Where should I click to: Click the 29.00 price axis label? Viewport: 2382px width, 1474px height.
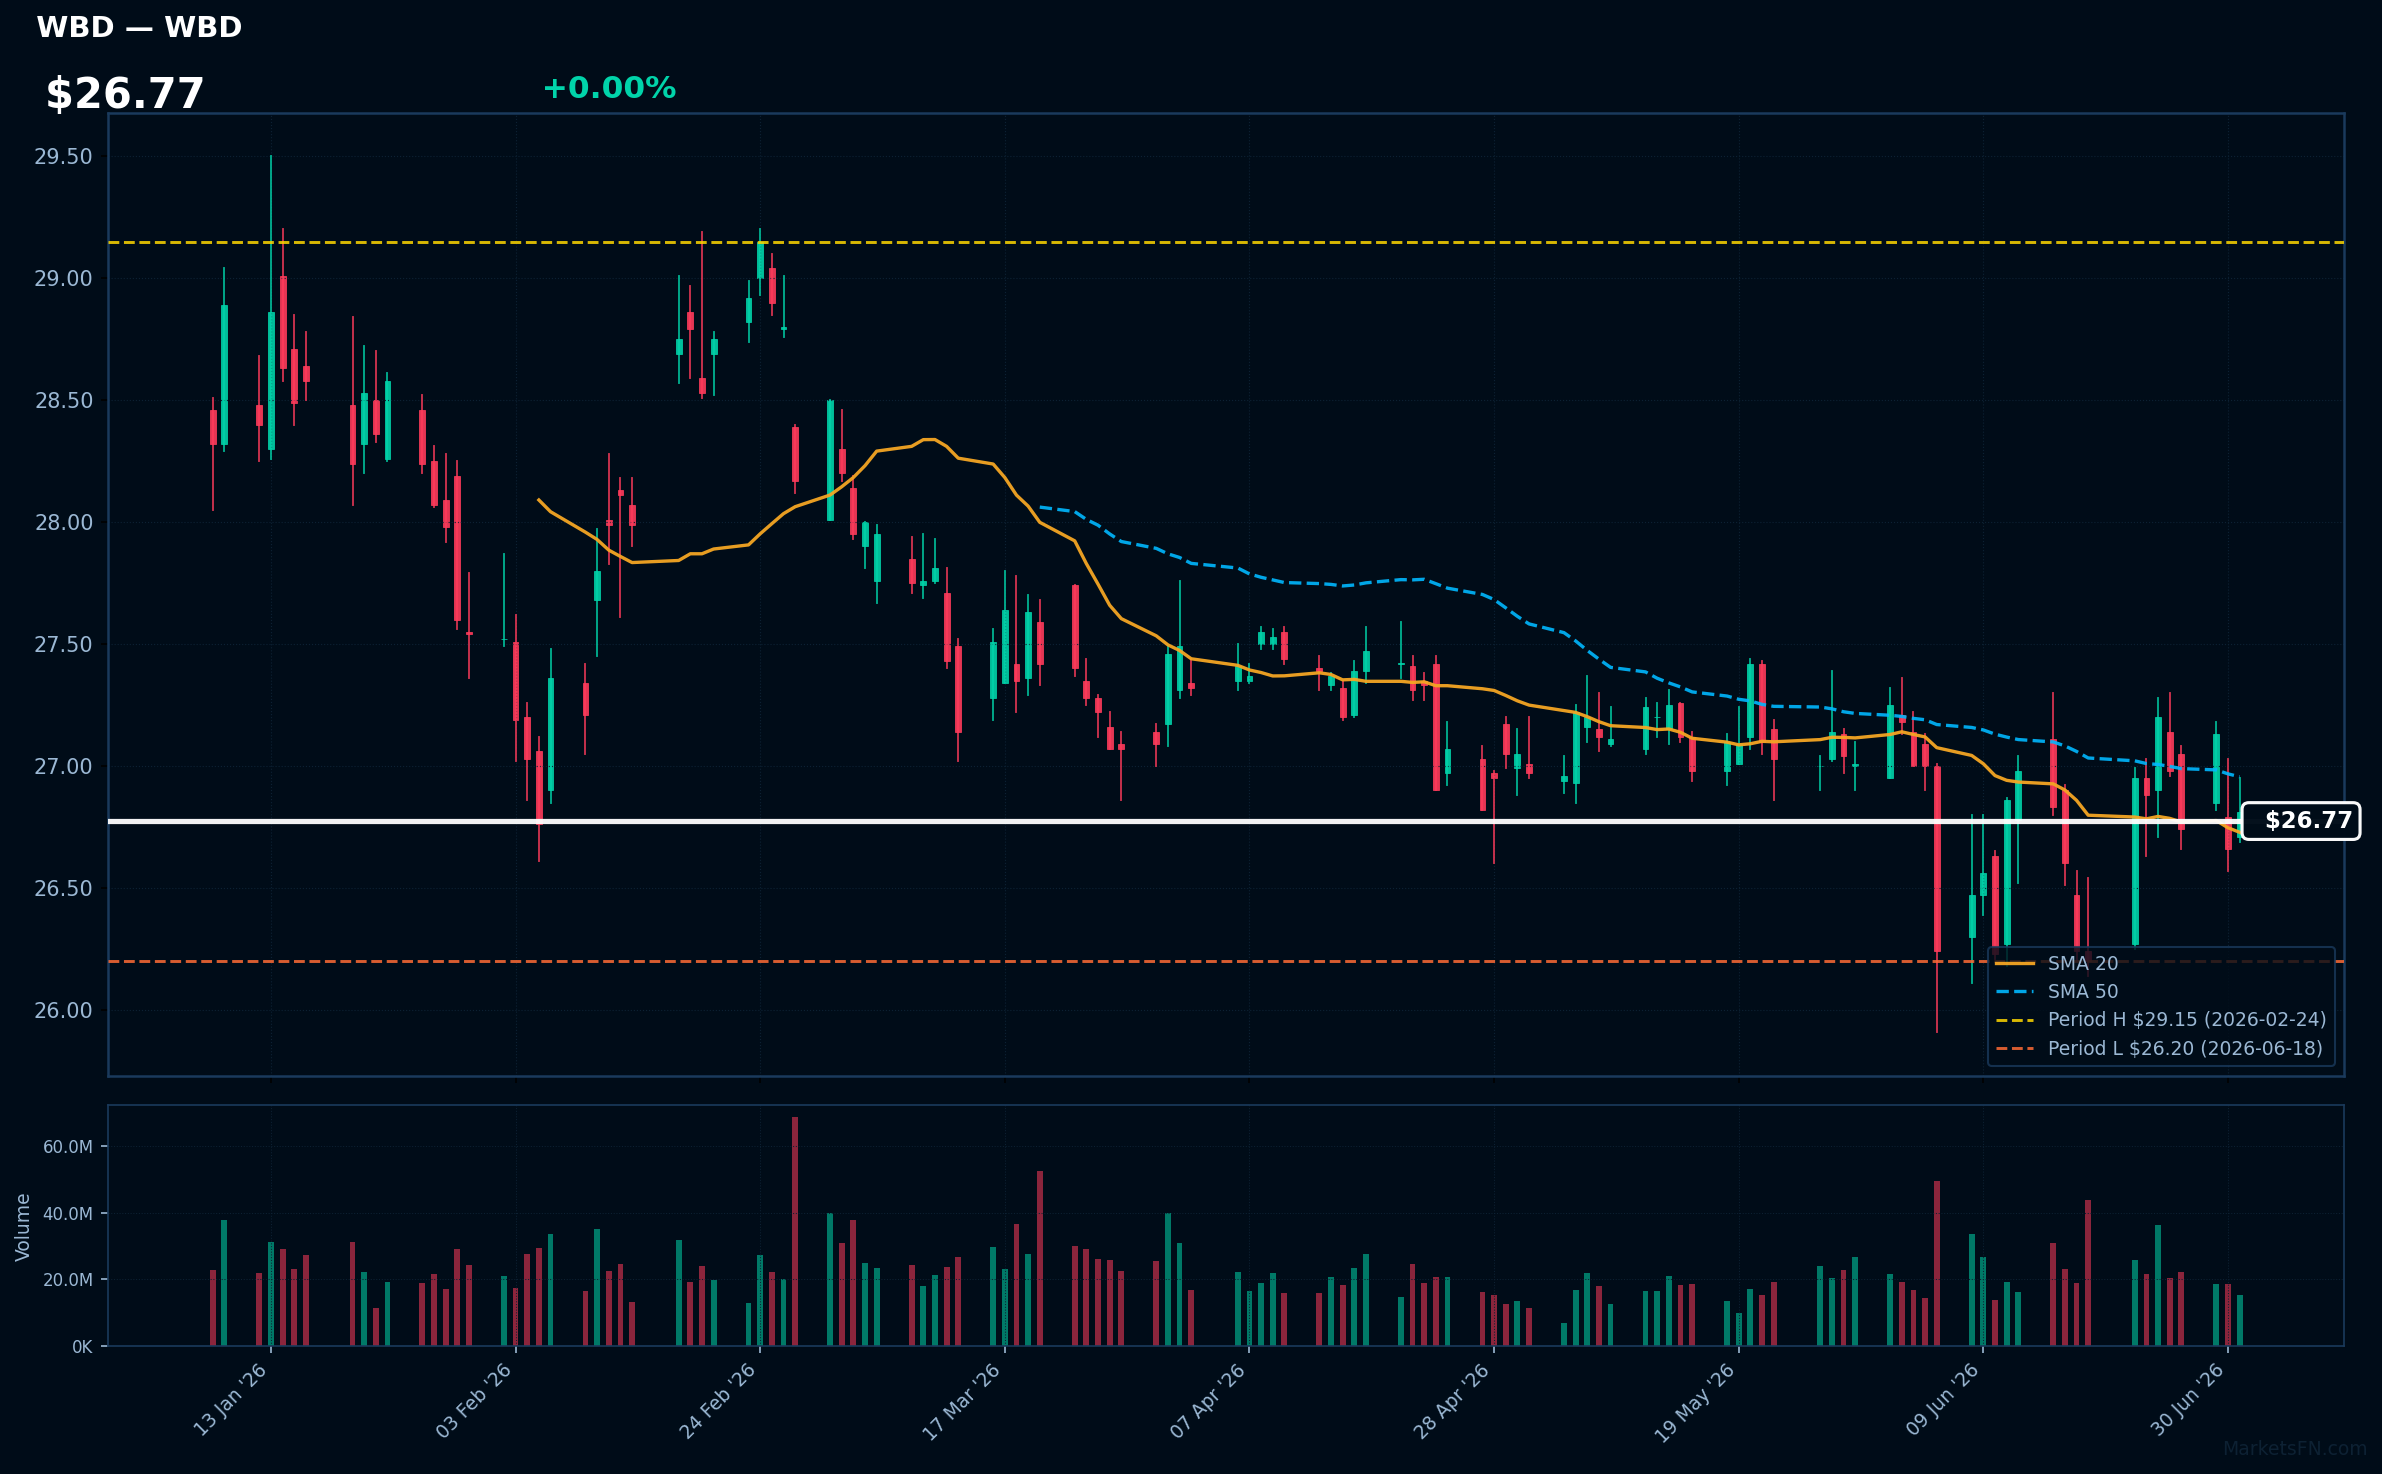pos(63,278)
